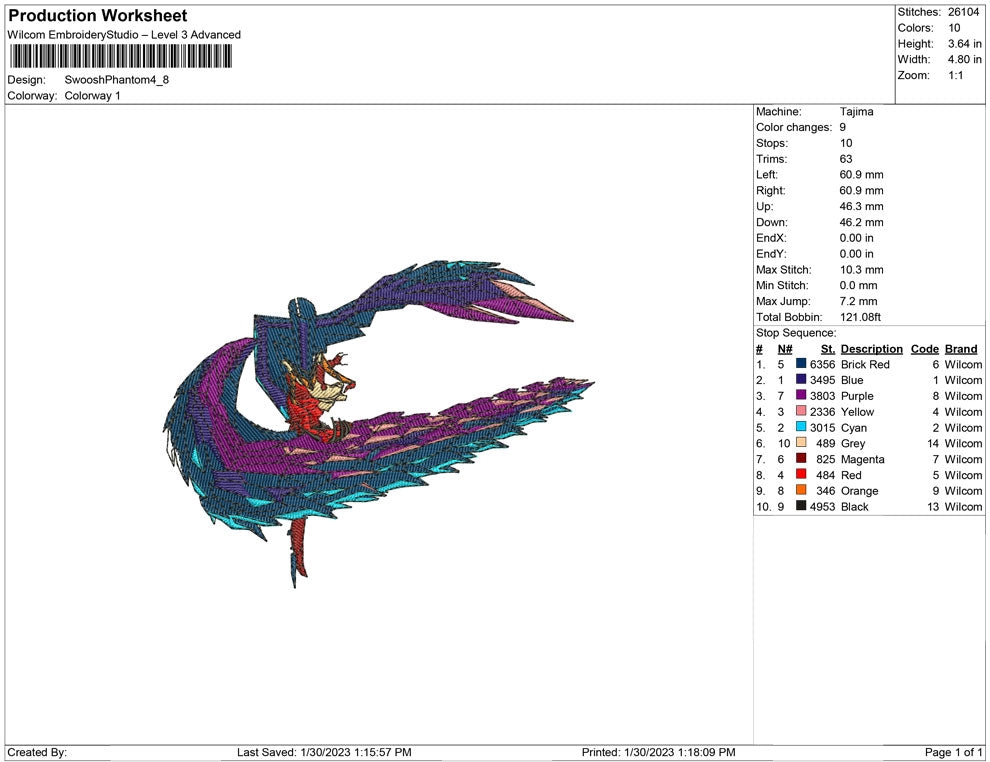Click the Production Worksheet title
Screen dimensions: 990x762
coord(98,16)
